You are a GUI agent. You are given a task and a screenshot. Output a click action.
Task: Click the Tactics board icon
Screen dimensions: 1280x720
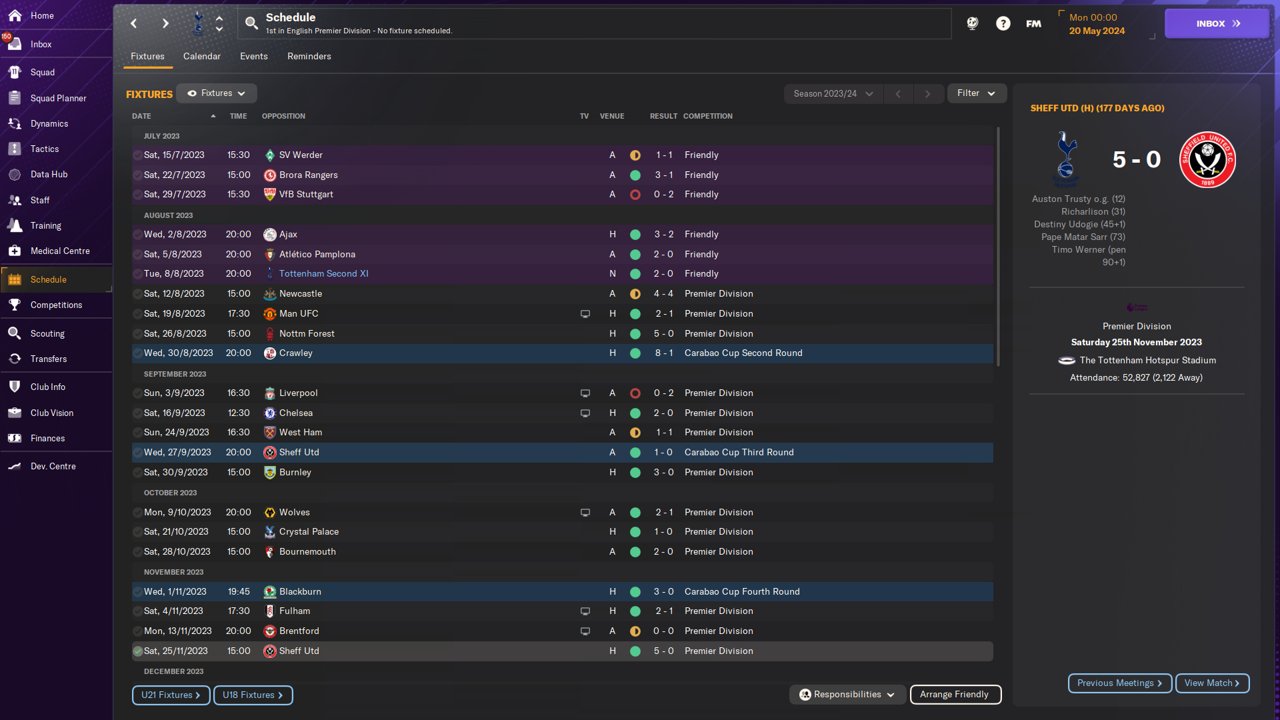pyautogui.click(x=14, y=149)
